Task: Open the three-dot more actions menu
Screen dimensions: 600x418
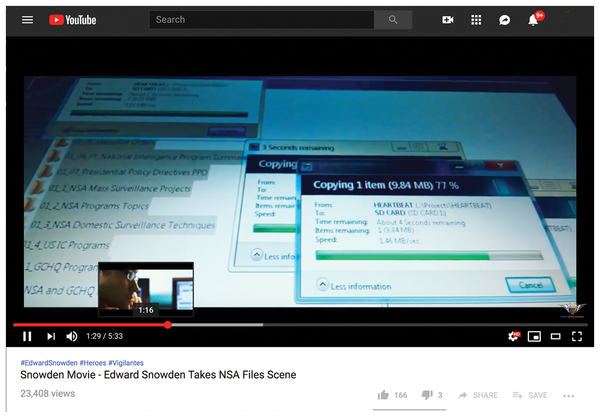Action: pos(569,396)
